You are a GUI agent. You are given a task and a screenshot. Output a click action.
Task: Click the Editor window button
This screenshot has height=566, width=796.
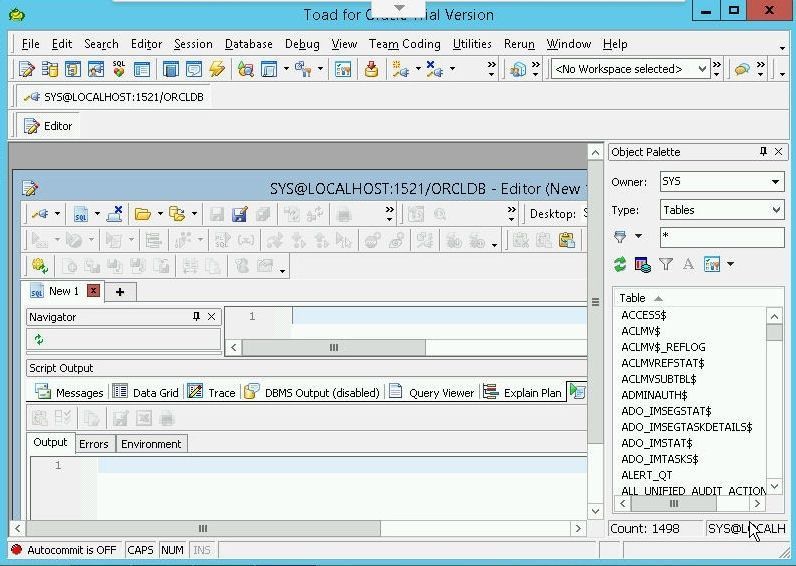pyautogui.click(x=49, y=126)
